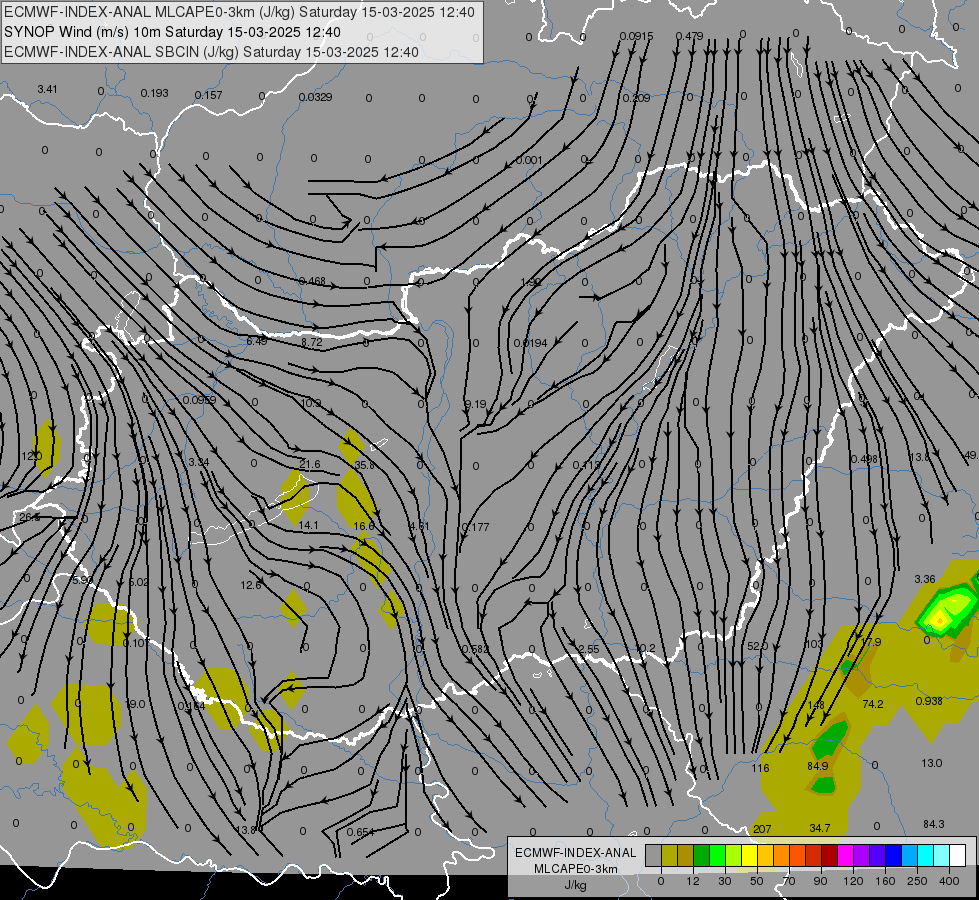Click the bright green legend swatch

[718, 855]
